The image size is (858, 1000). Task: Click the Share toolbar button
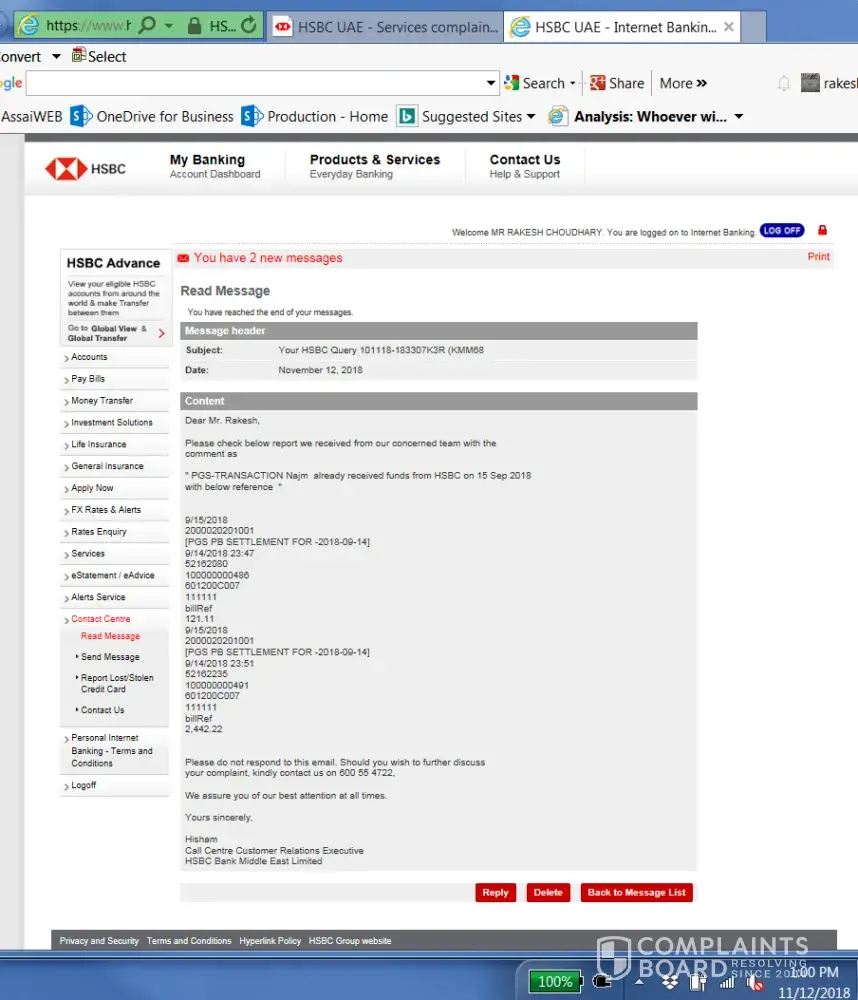point(617,83)
